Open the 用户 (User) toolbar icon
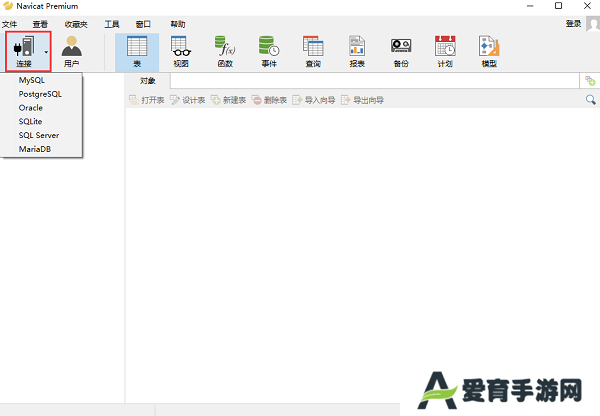 (x=72, y=51)
